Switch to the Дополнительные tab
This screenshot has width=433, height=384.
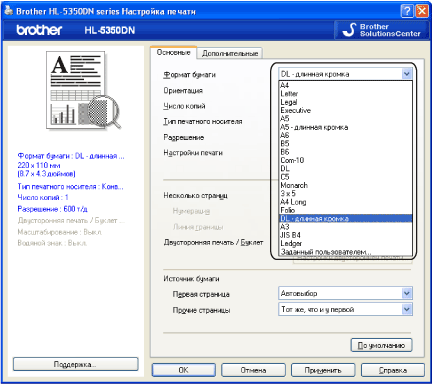tap(230, 53)
